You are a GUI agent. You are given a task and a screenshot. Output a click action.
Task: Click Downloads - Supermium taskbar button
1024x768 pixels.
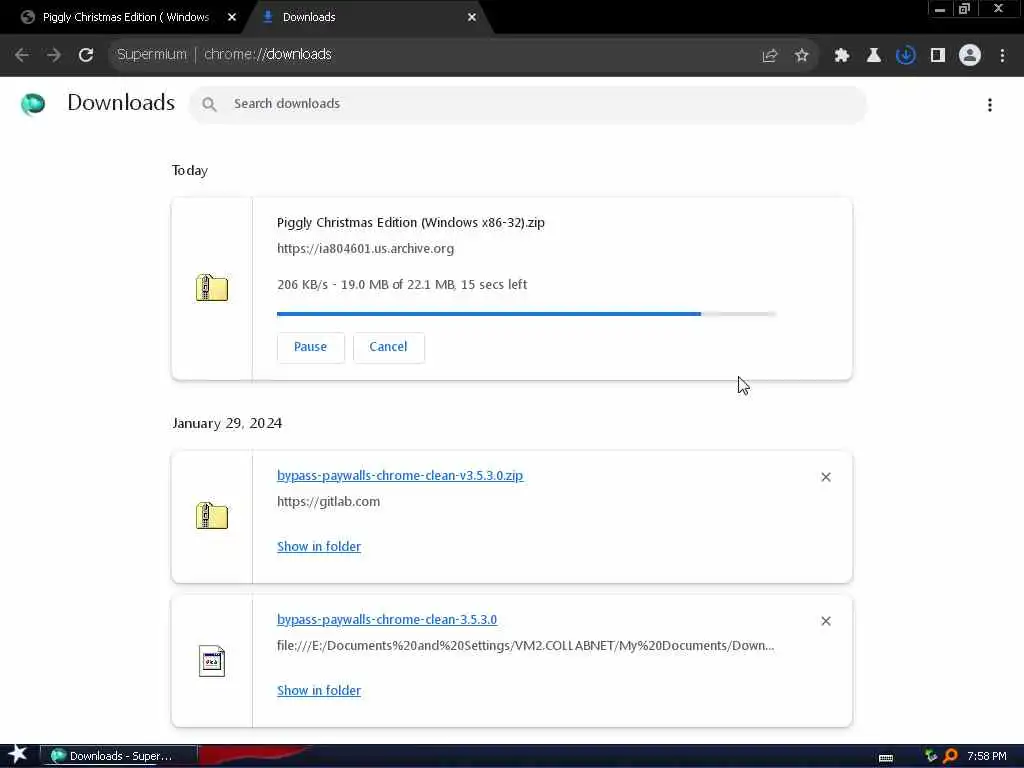(x=118, y=756)
